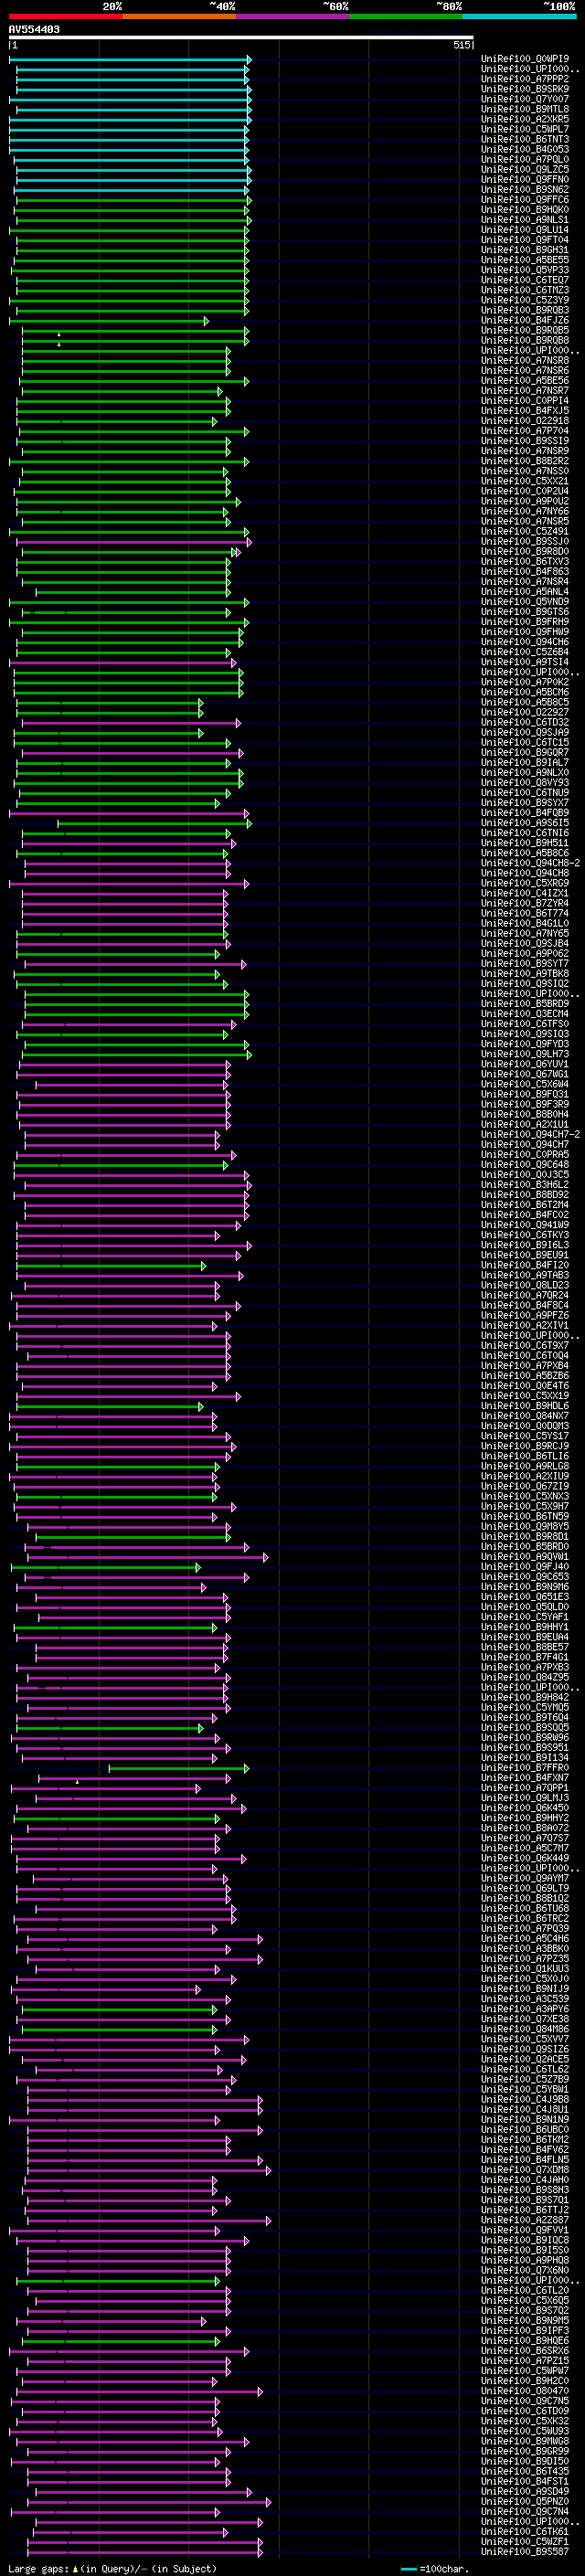Screen dimensions: 585x2576
Task: Select hit label UniRef100_Q9SJA9
Action: point(525,732)
